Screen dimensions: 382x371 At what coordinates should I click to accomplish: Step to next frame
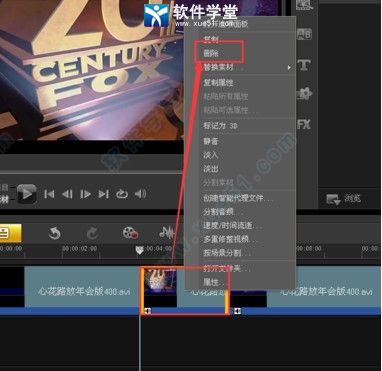(85, 194)
